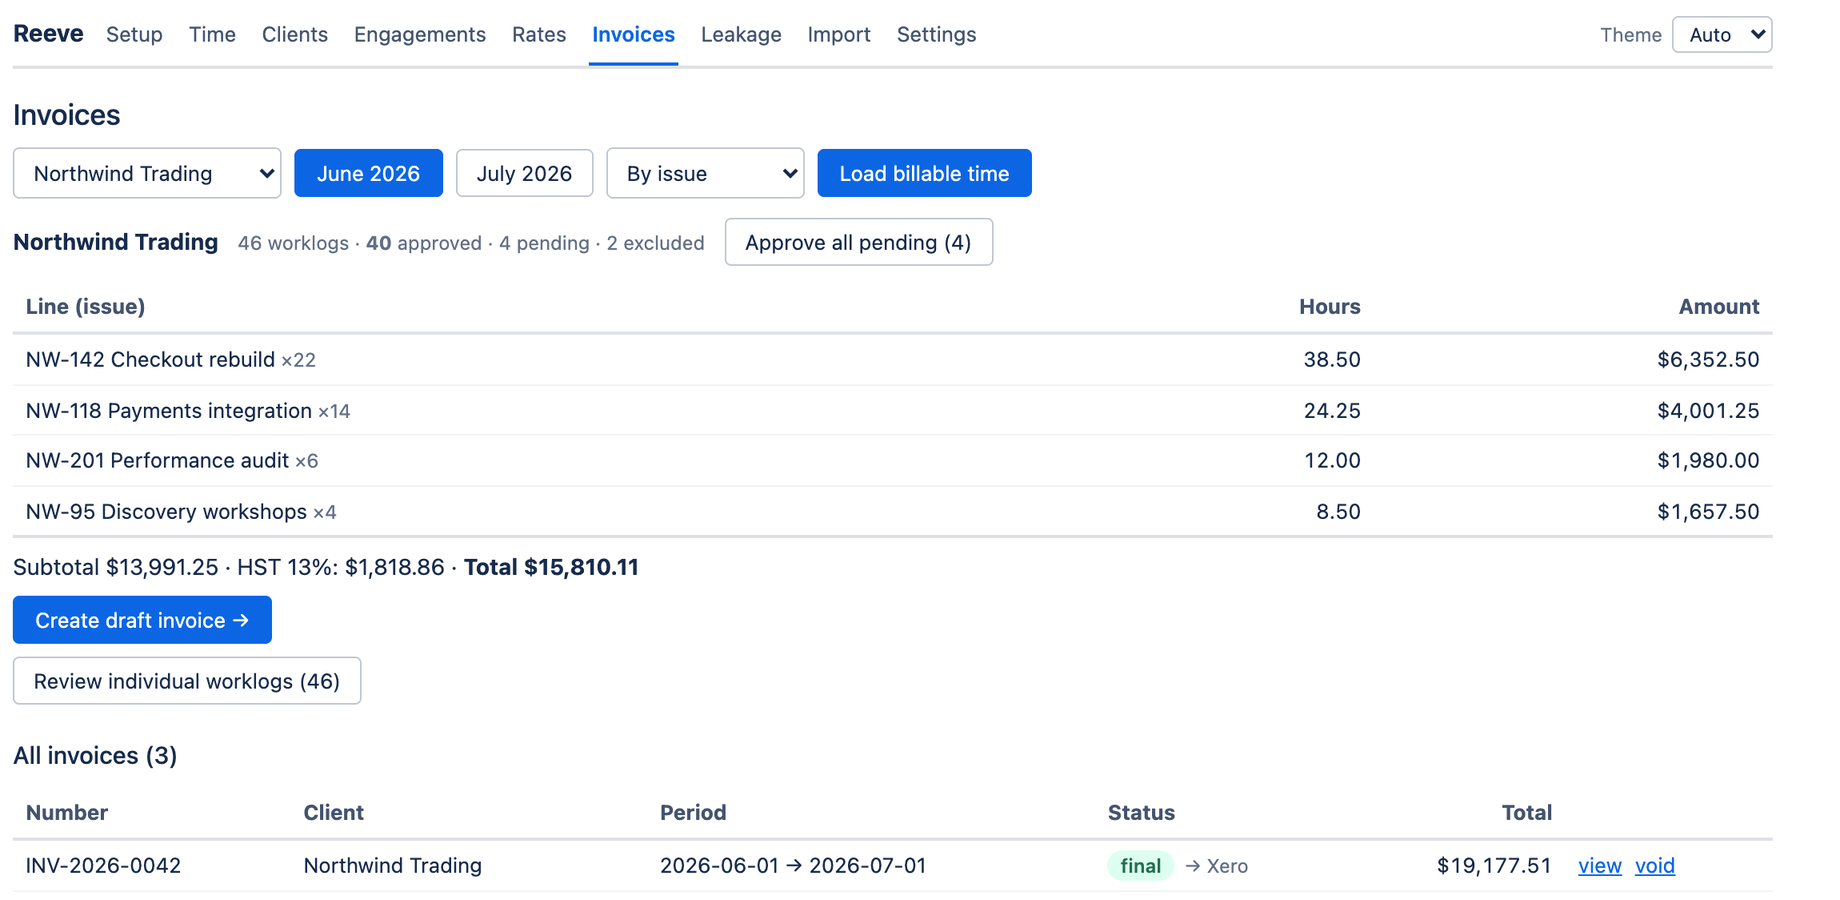1840x900 pixels.
Task: Click the Reeve app logo
Action: pyautogui.click(x=48, y=34)
